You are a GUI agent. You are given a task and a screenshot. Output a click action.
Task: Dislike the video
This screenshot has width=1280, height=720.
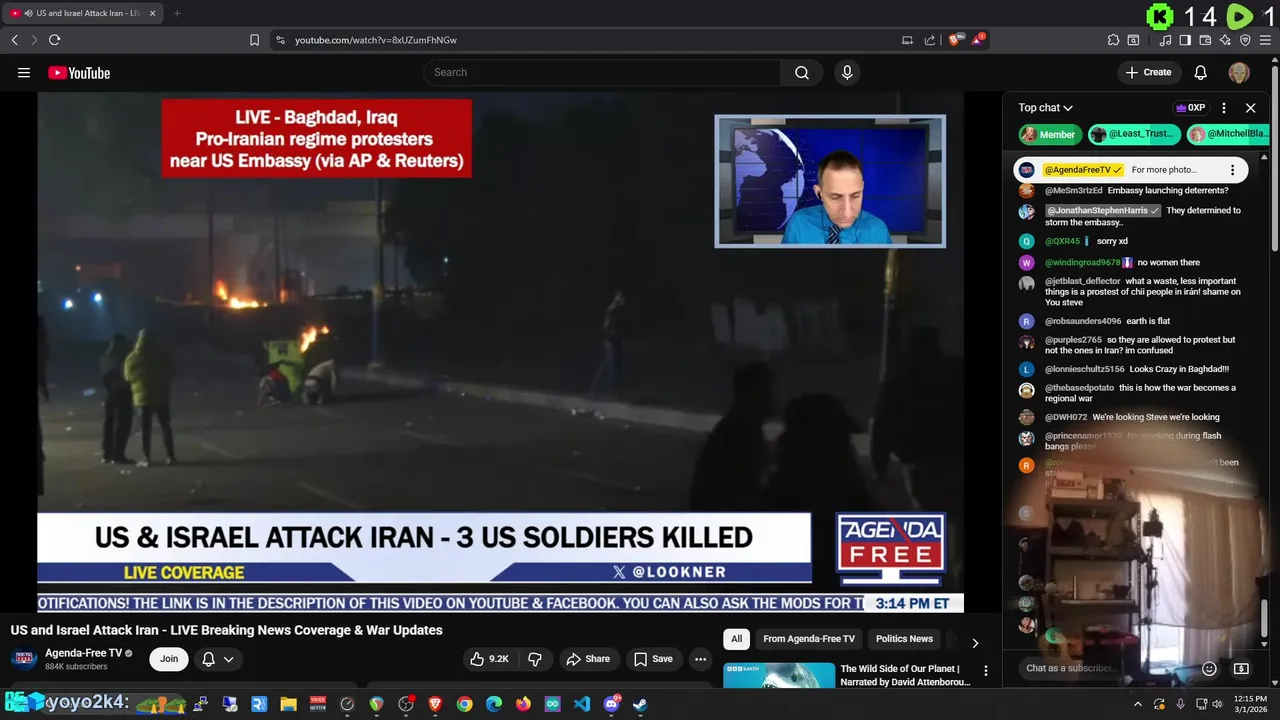tap(535, 659)
